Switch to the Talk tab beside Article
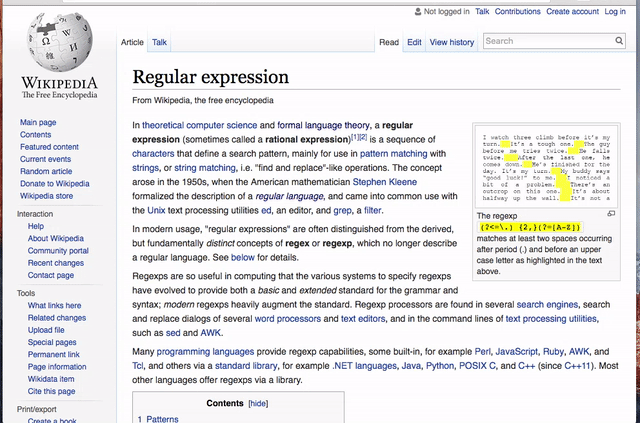Image resolution: width=640 pixels, height=423 pixels. pos(159,42)
